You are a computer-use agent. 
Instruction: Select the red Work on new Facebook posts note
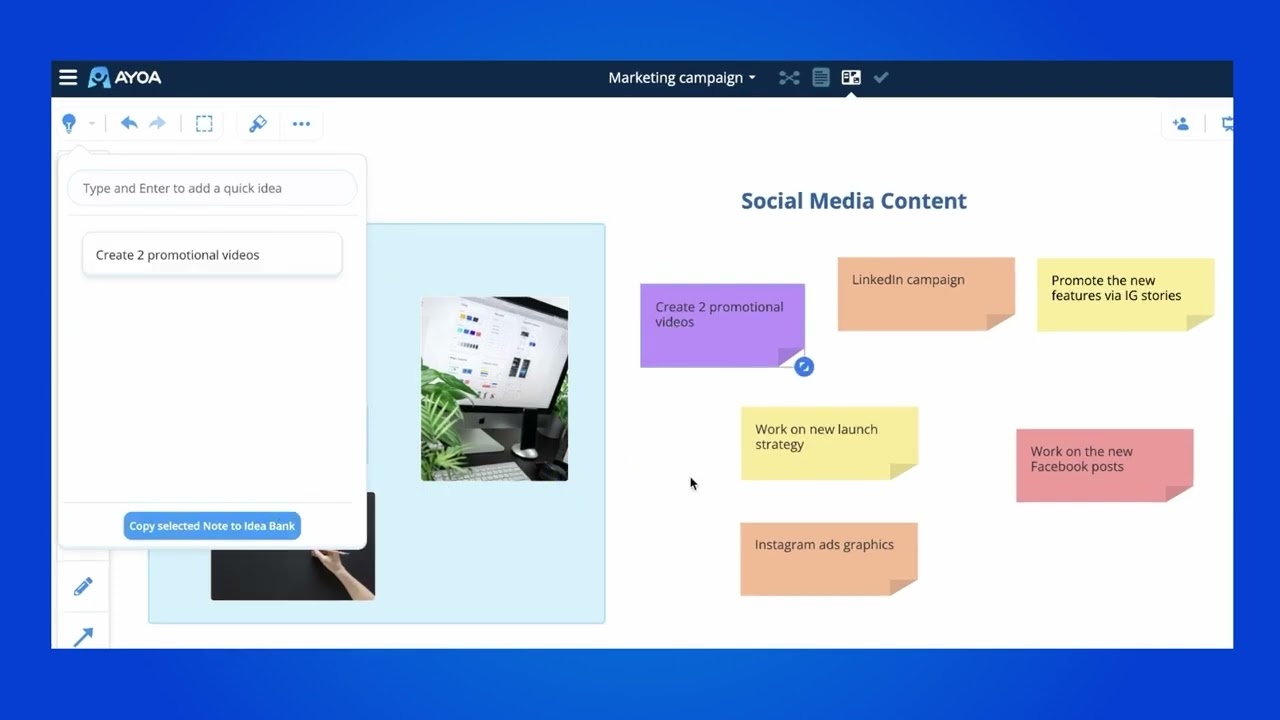point(1105,465)
